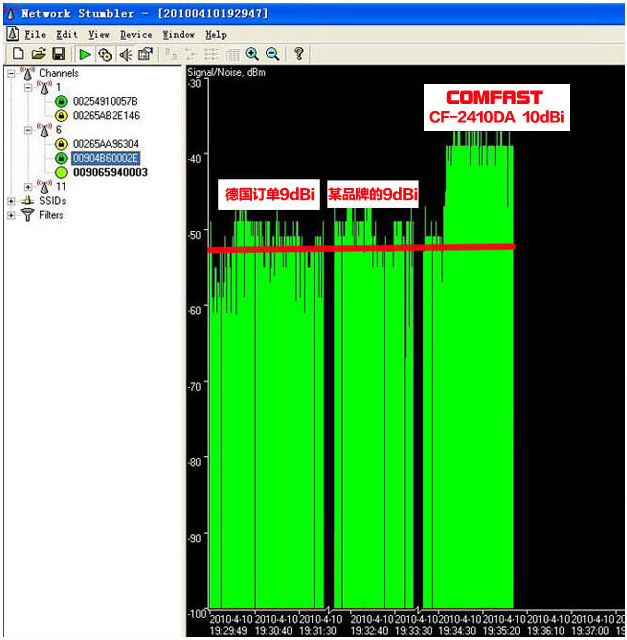Click the funnel icon beside Filters

(28, 215)
